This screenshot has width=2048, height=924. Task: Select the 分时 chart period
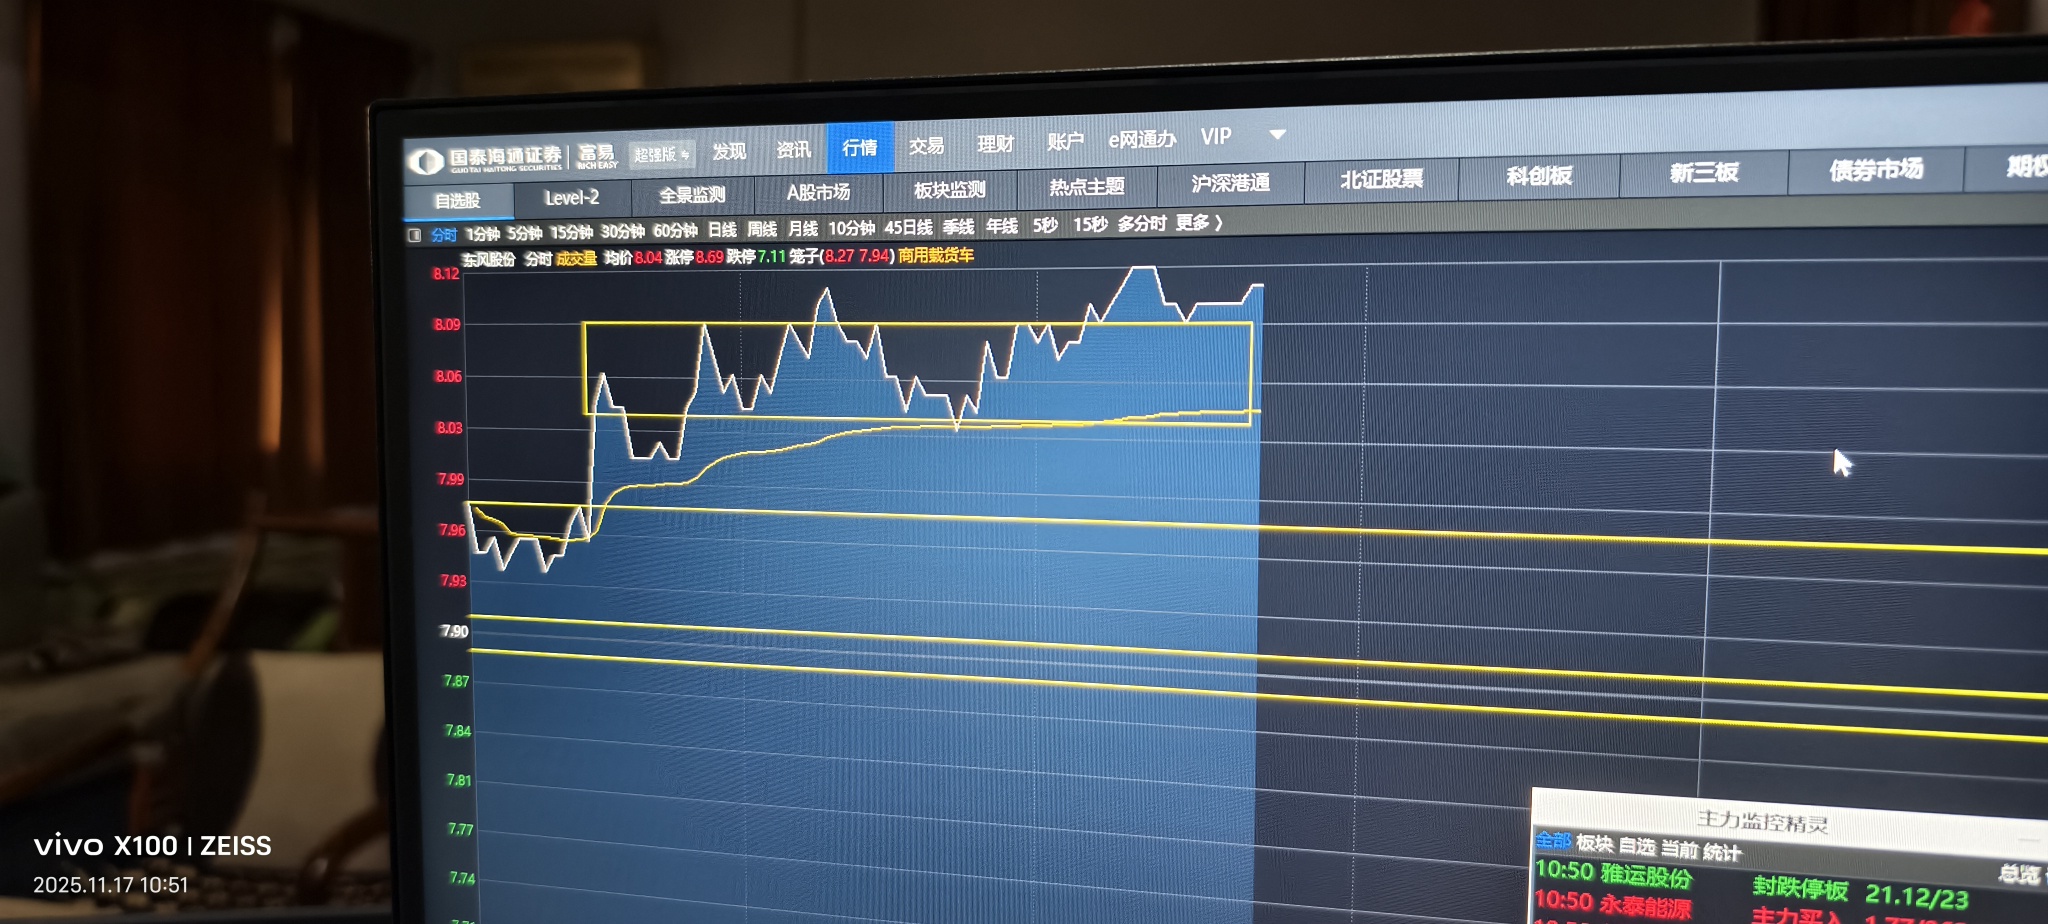tap(444, 235)
